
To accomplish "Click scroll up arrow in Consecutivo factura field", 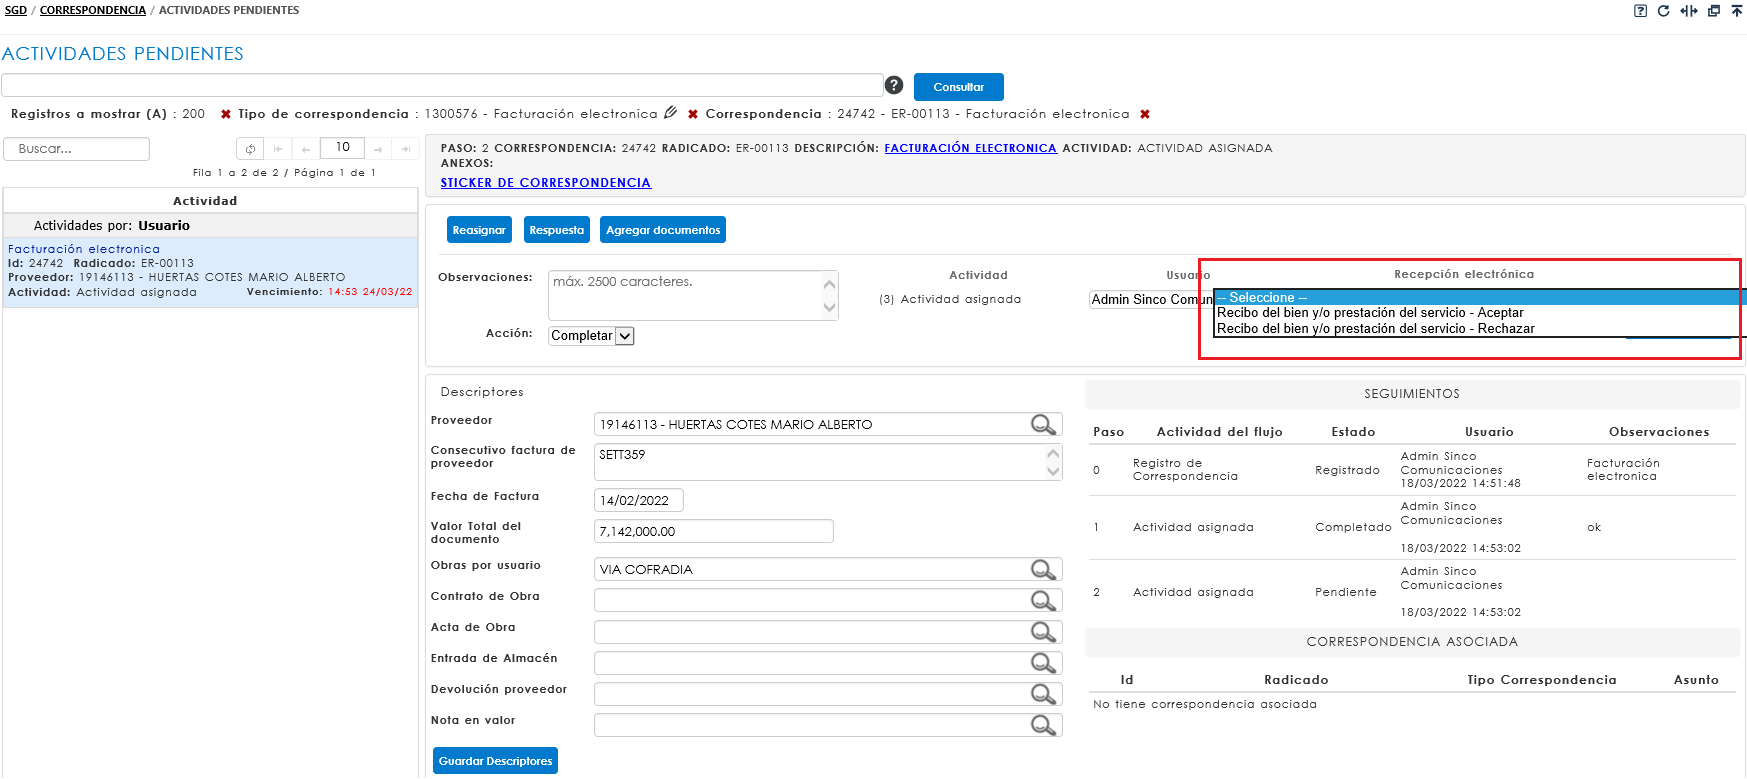I will pyautogui.click(x=1053, y=453).
